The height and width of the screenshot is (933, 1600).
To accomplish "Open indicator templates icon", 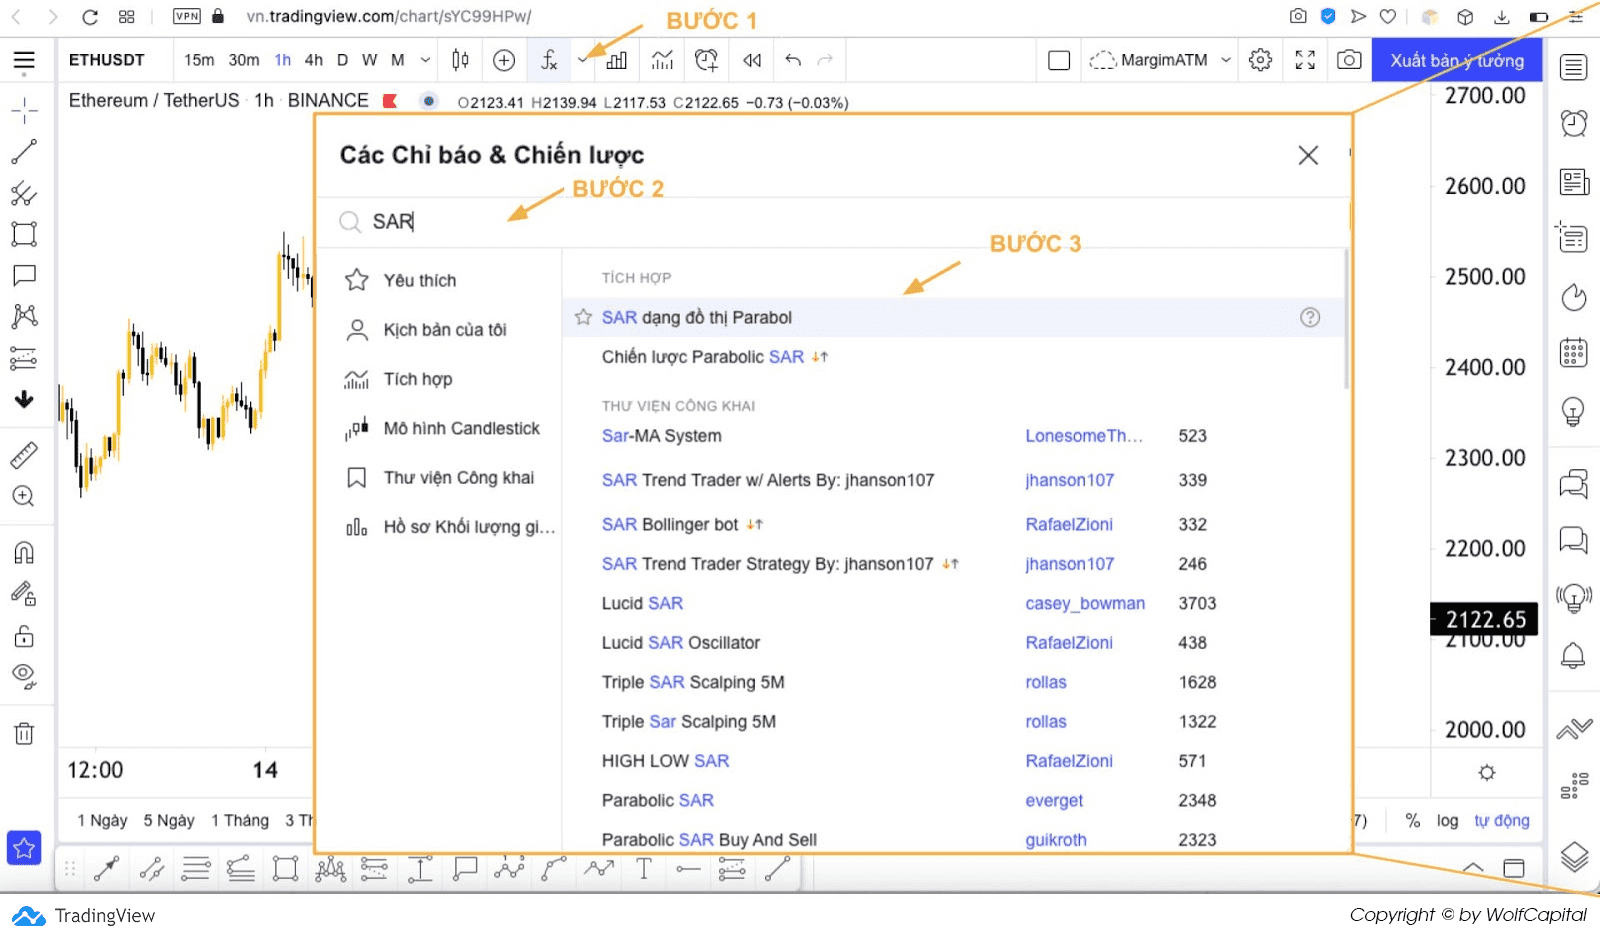I will click(662, 60).
